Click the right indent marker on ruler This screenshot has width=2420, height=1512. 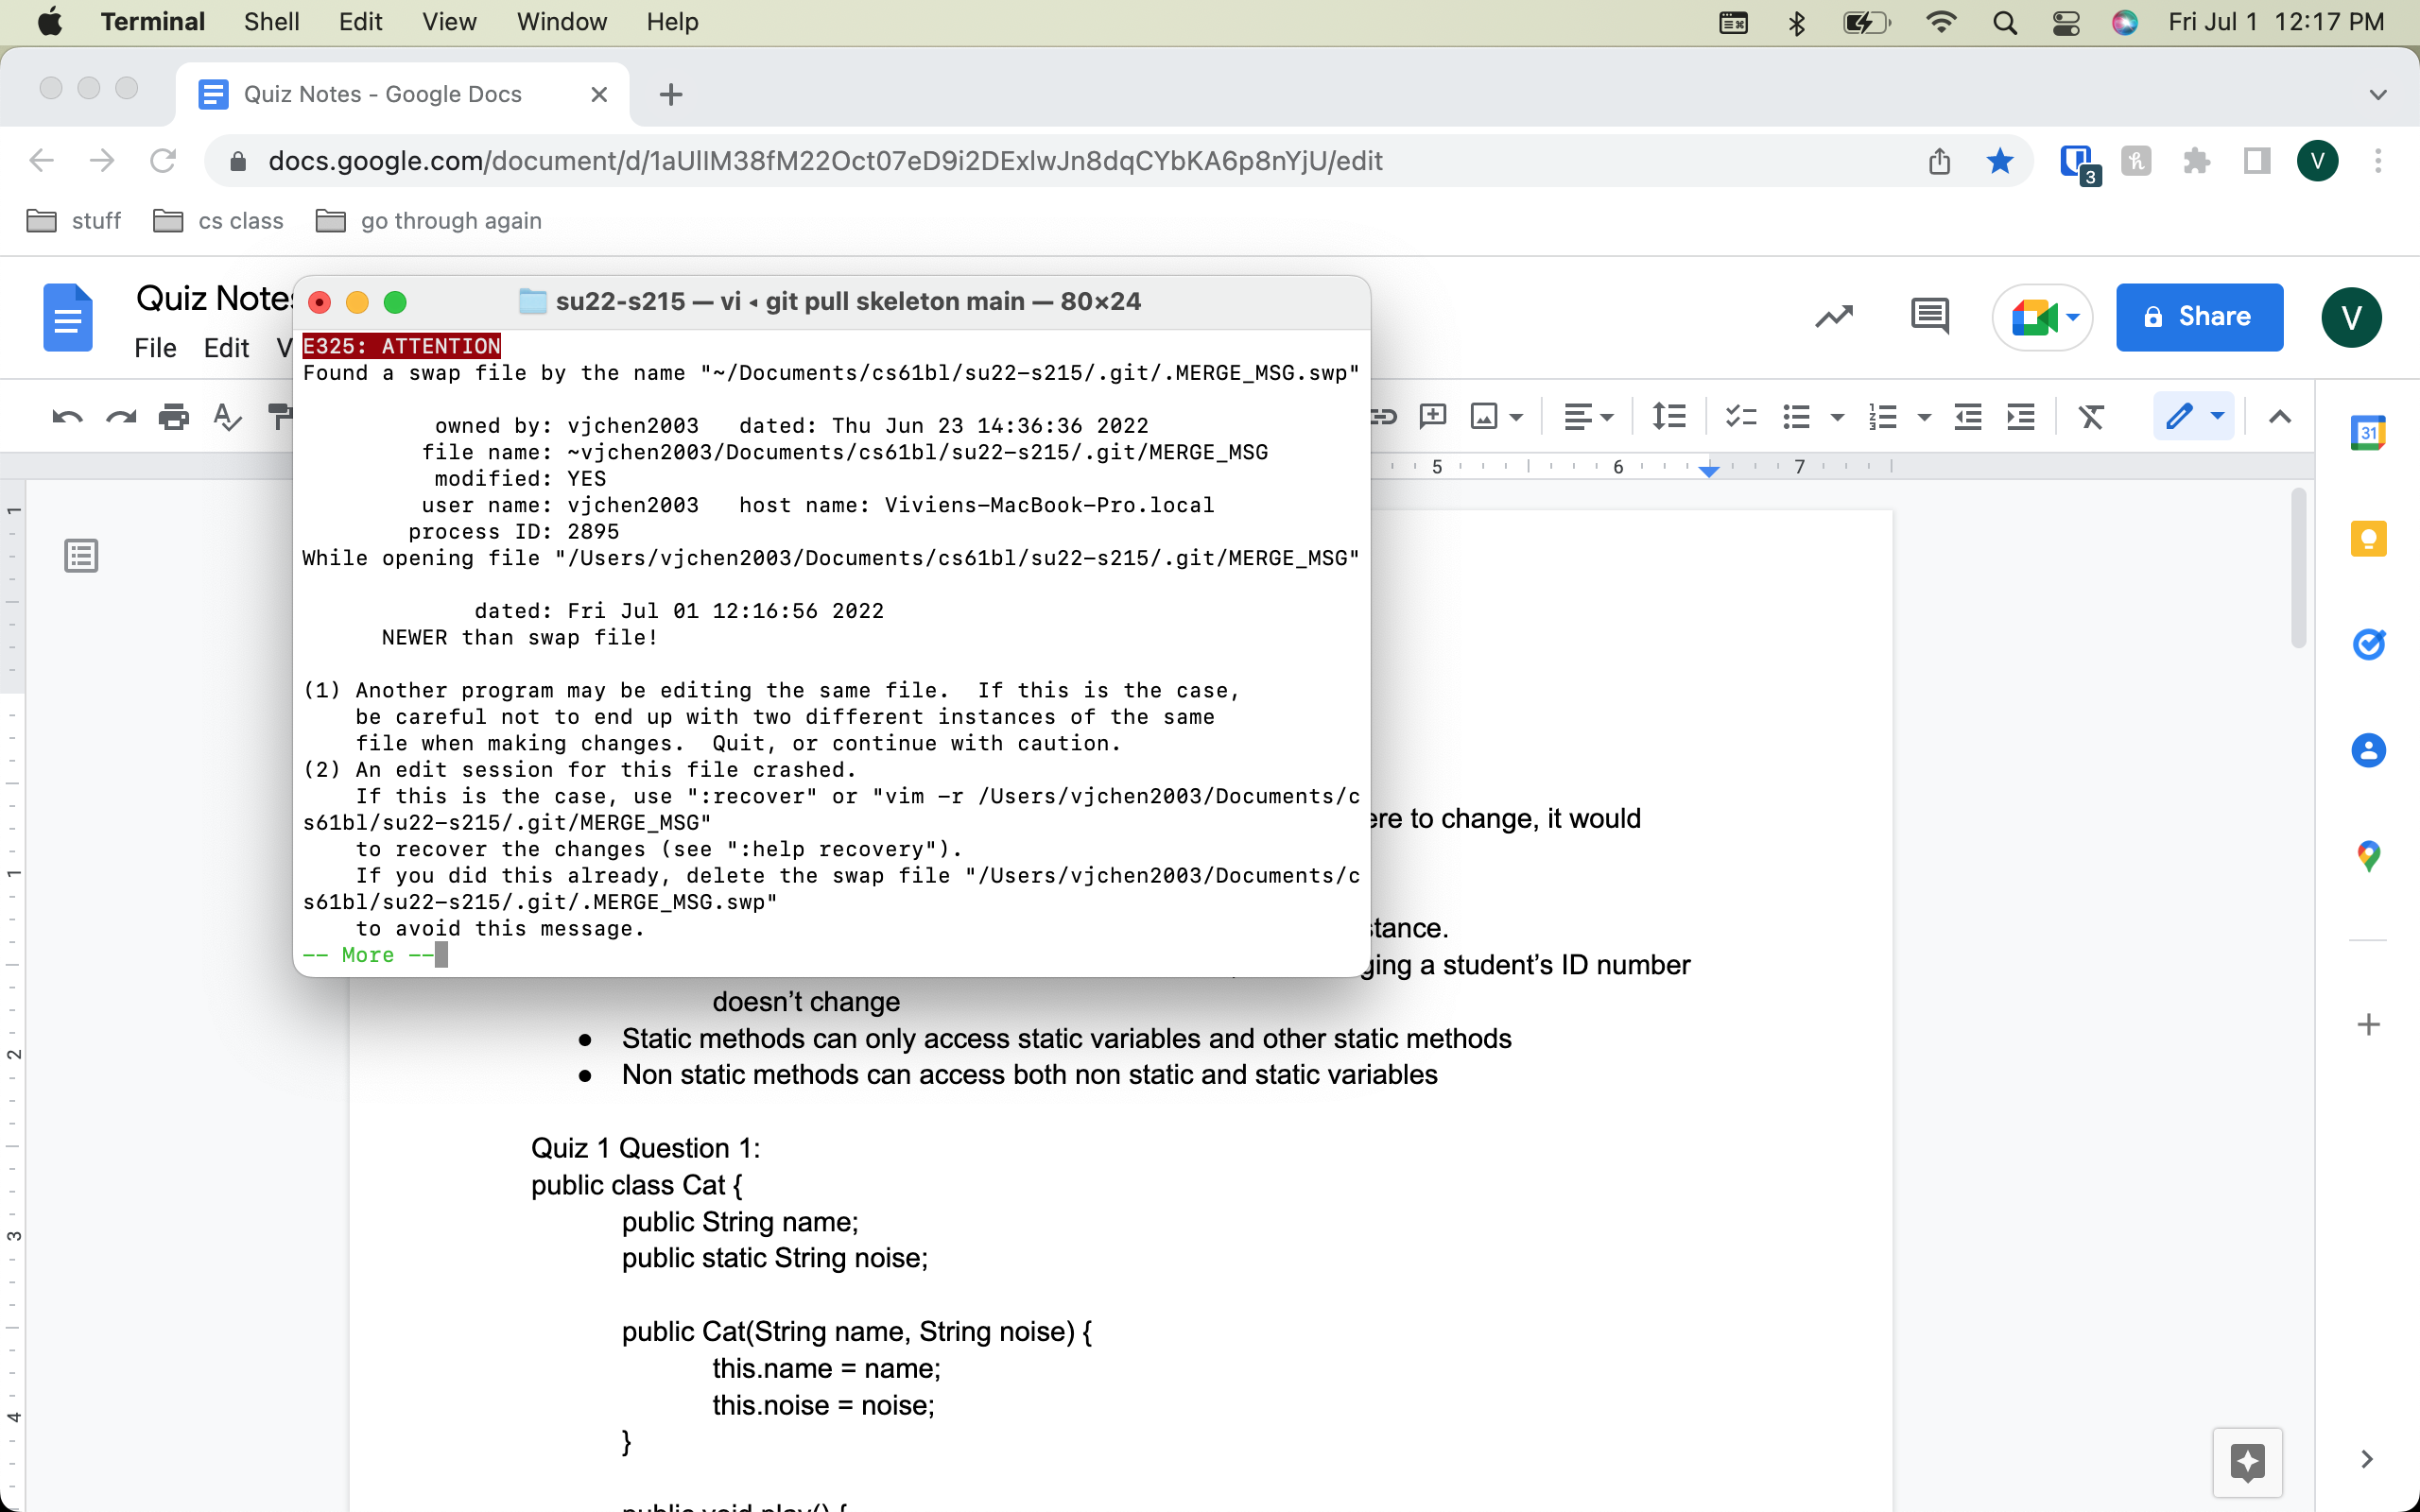pos(1709,470)
